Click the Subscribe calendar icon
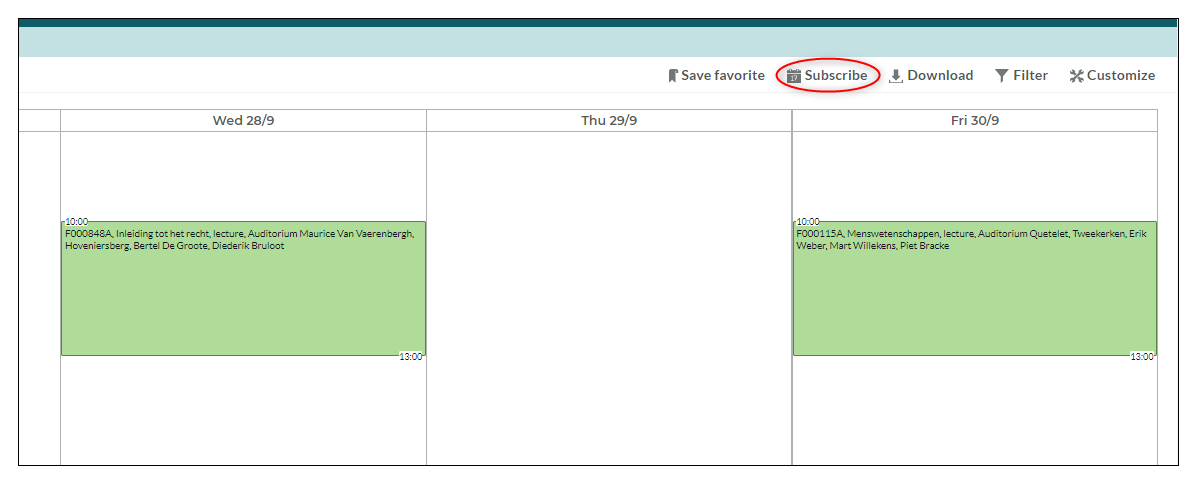Screen dimensions: 1197x484 [794, 76]
